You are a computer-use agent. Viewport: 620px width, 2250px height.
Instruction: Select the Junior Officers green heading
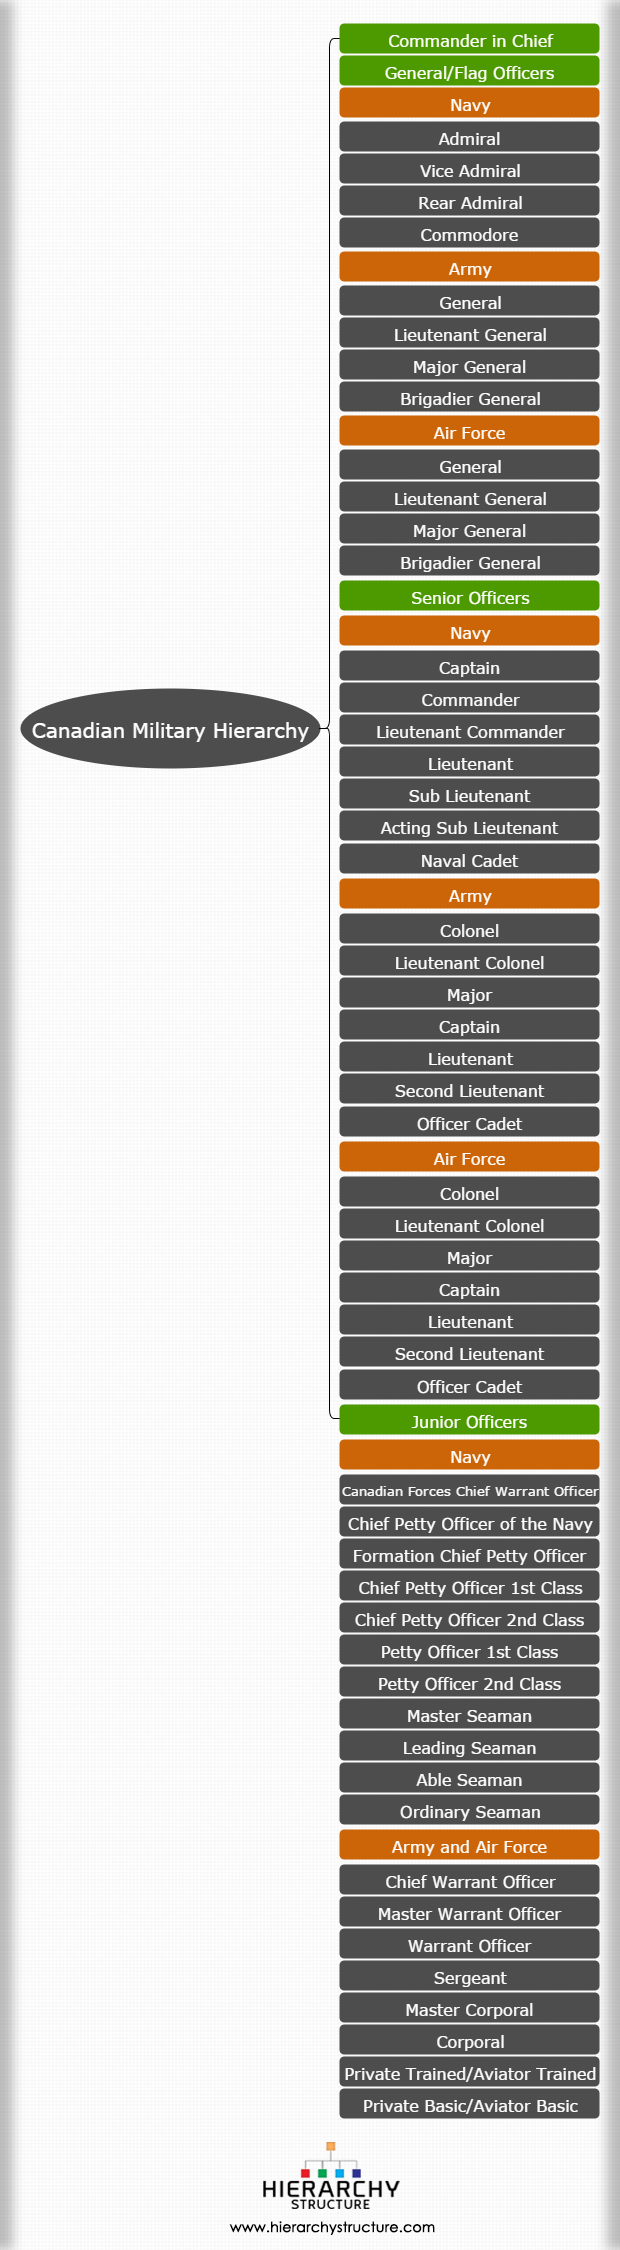click(469, 1421)
